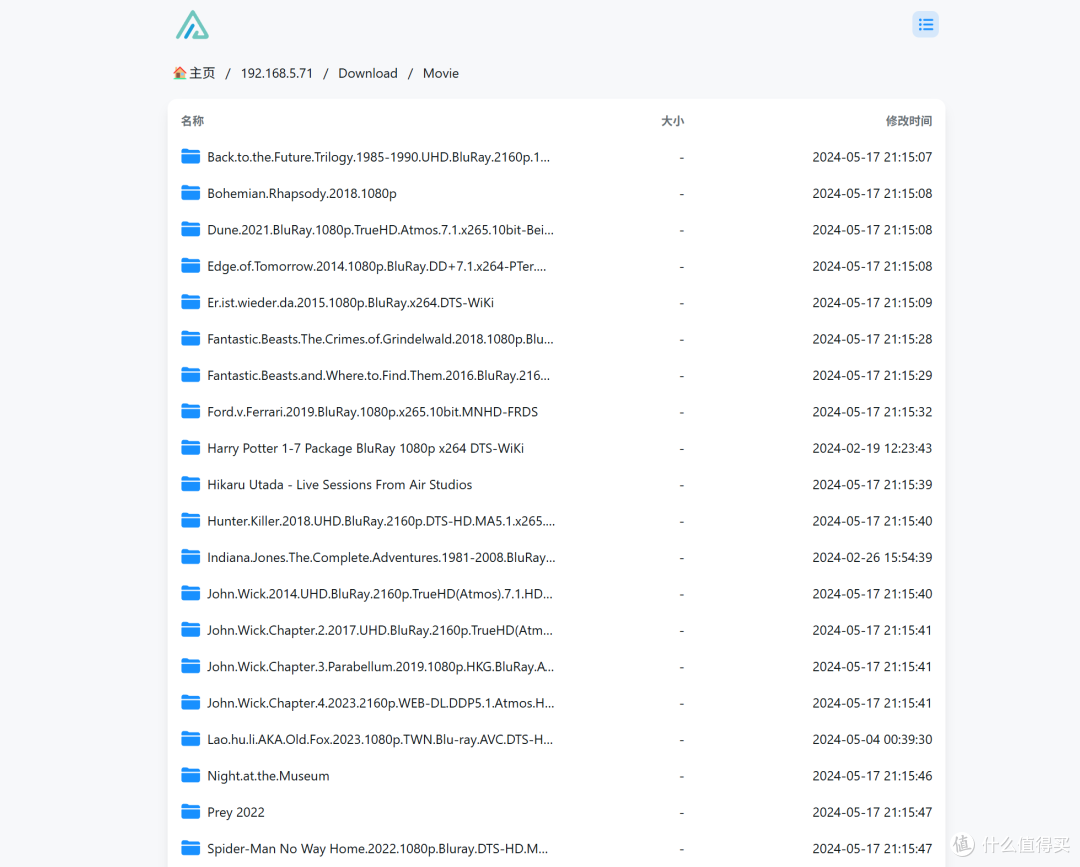This screenshot has height=867, width=1080.
Task: Navigate to Download breadcrumb
Action: pyautogui.click(x=368, y=73)
